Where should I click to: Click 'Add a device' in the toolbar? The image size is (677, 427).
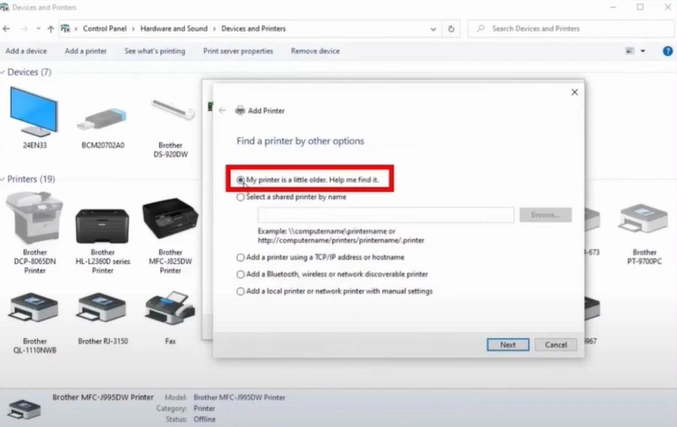click(x=26, y=51)
